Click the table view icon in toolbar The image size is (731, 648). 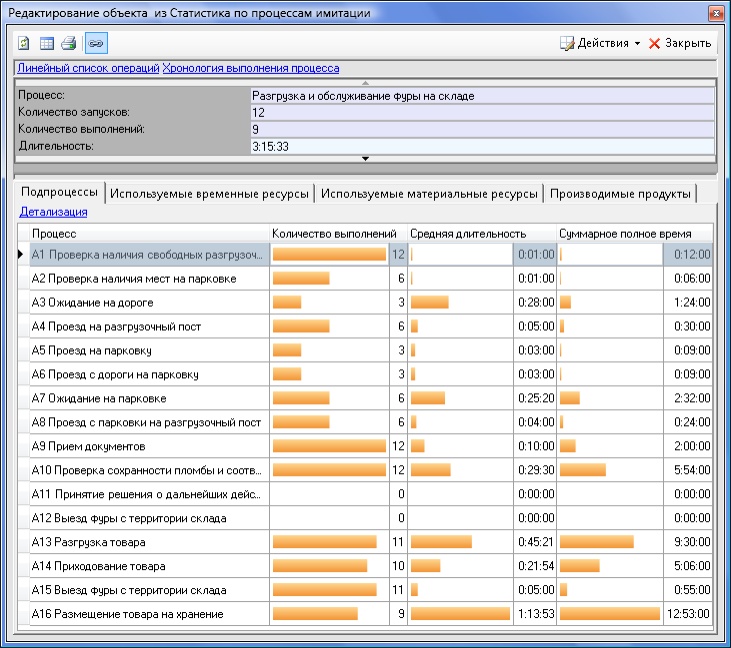[x=46, y=43]
